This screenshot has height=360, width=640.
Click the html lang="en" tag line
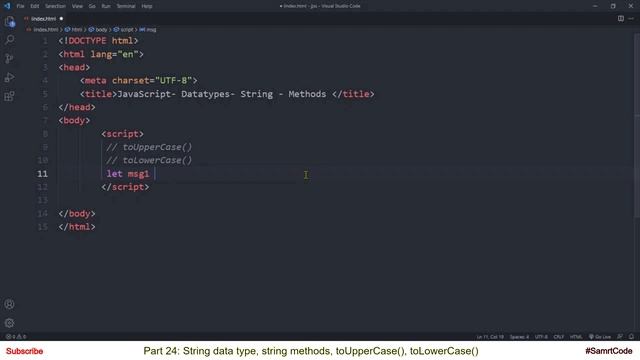[101, 54]
